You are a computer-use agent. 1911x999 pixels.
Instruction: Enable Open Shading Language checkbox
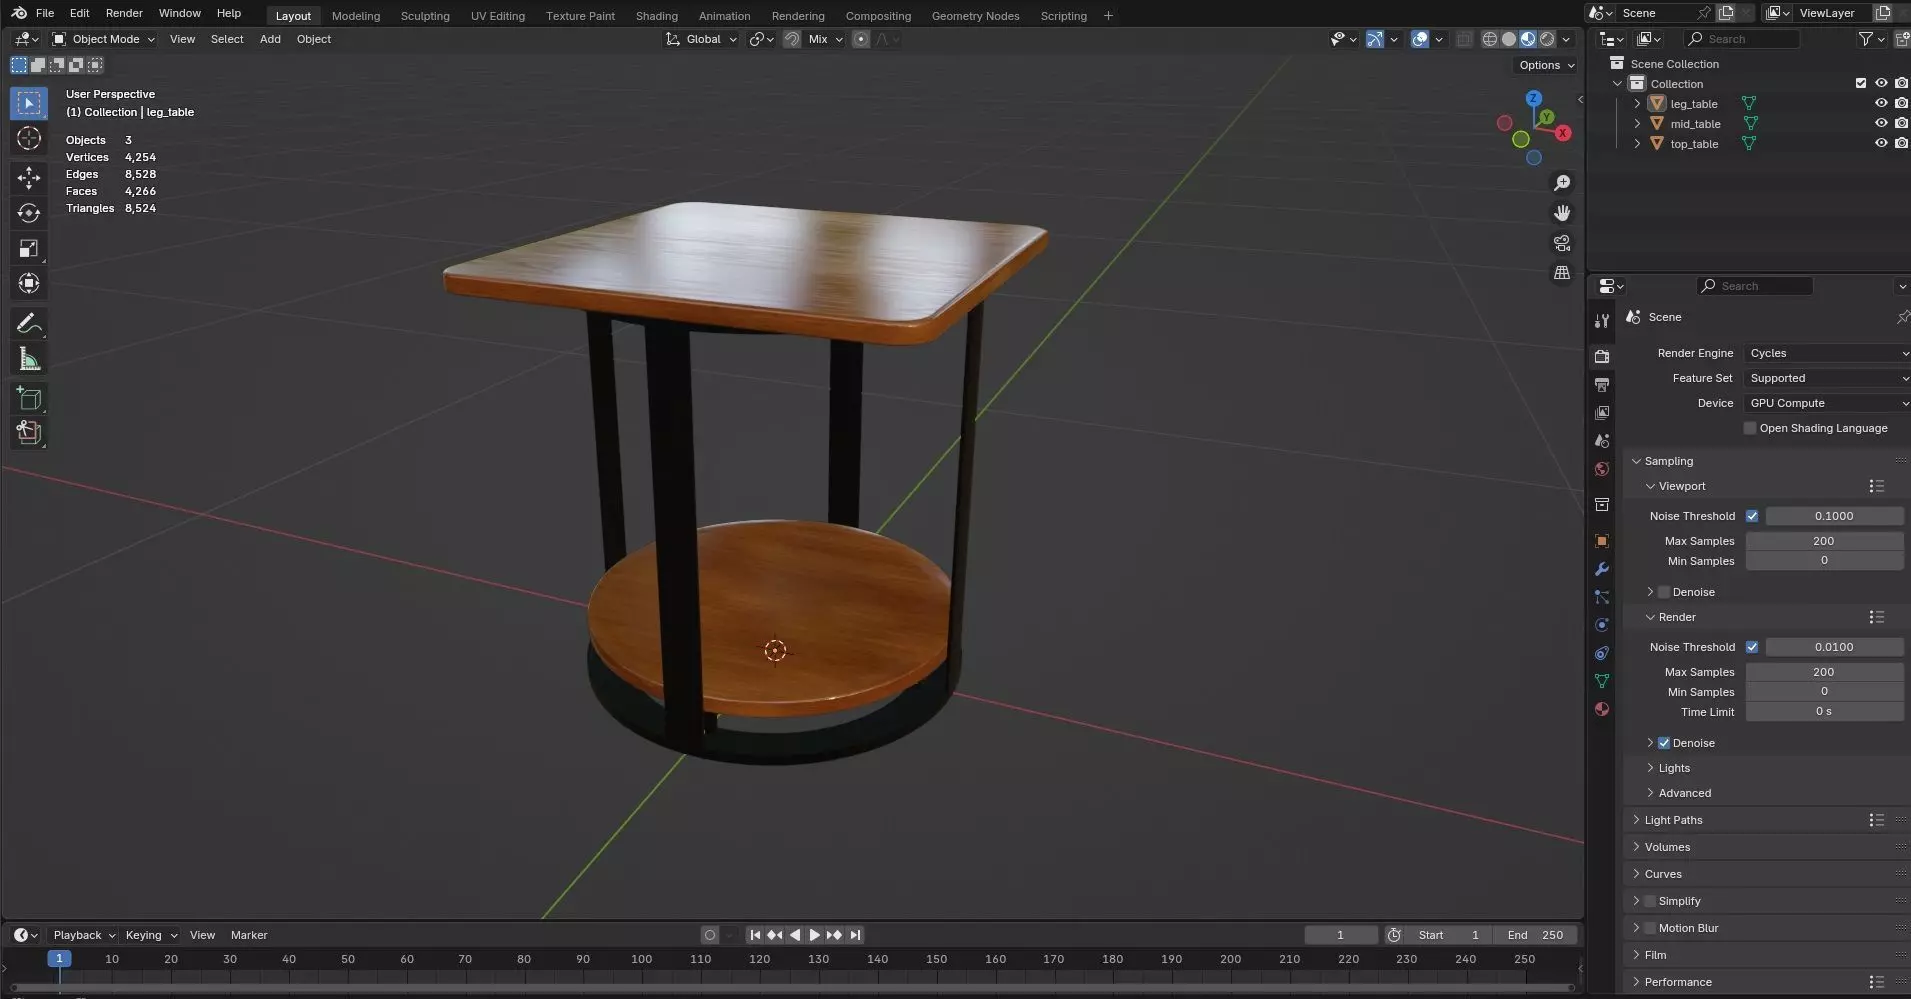coord(1750,428)
